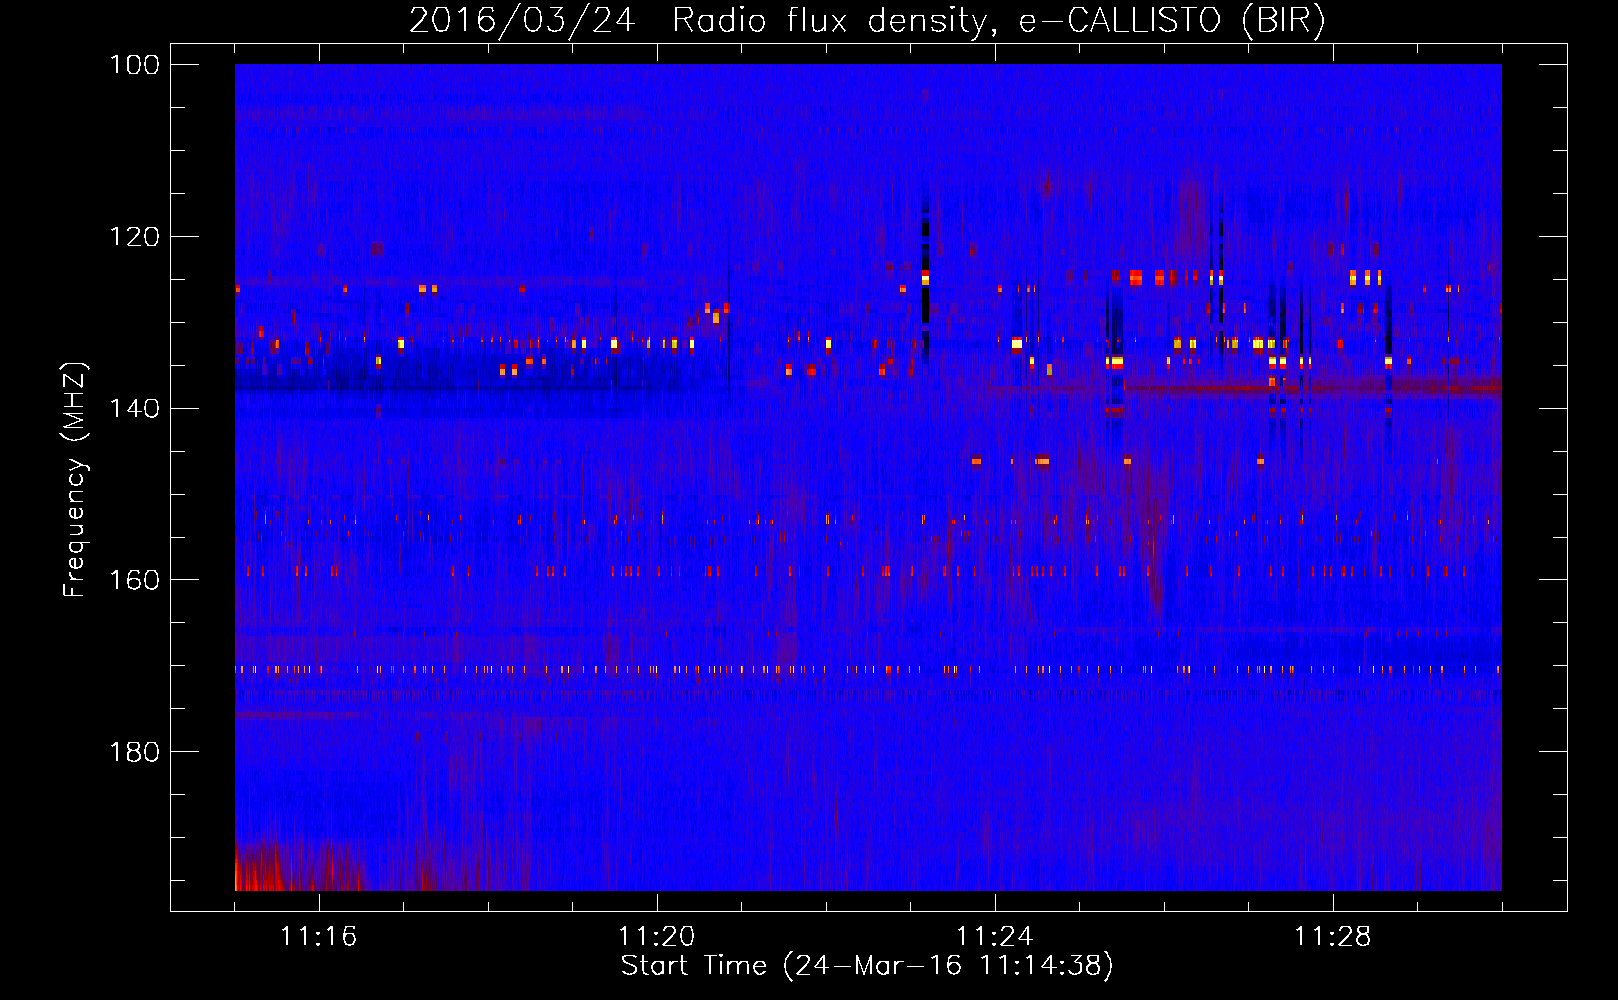Viewport: 1618px width, 1000px height.
Task: Select the 160 frequency tick label
Action: 134,580
